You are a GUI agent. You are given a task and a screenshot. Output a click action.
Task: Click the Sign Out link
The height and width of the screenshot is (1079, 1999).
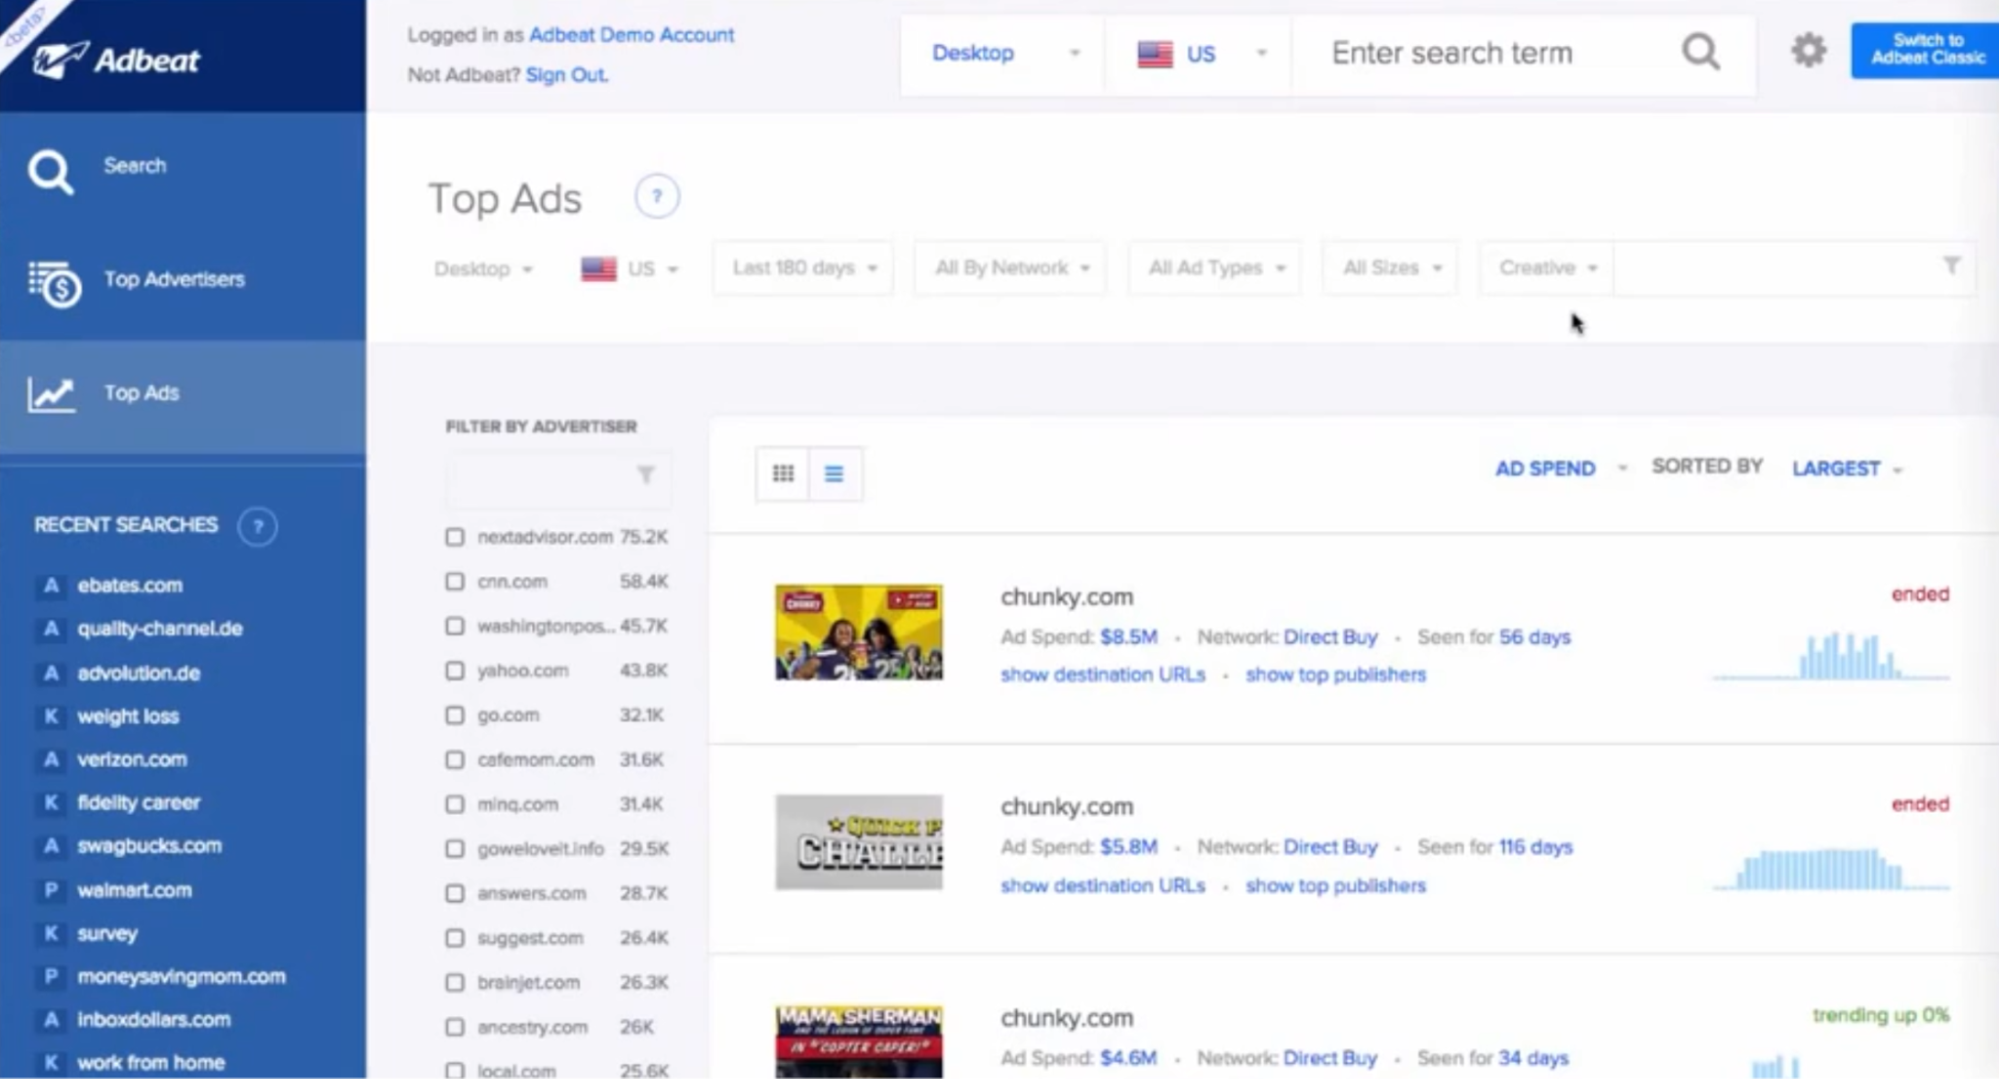tap(566, 75)
